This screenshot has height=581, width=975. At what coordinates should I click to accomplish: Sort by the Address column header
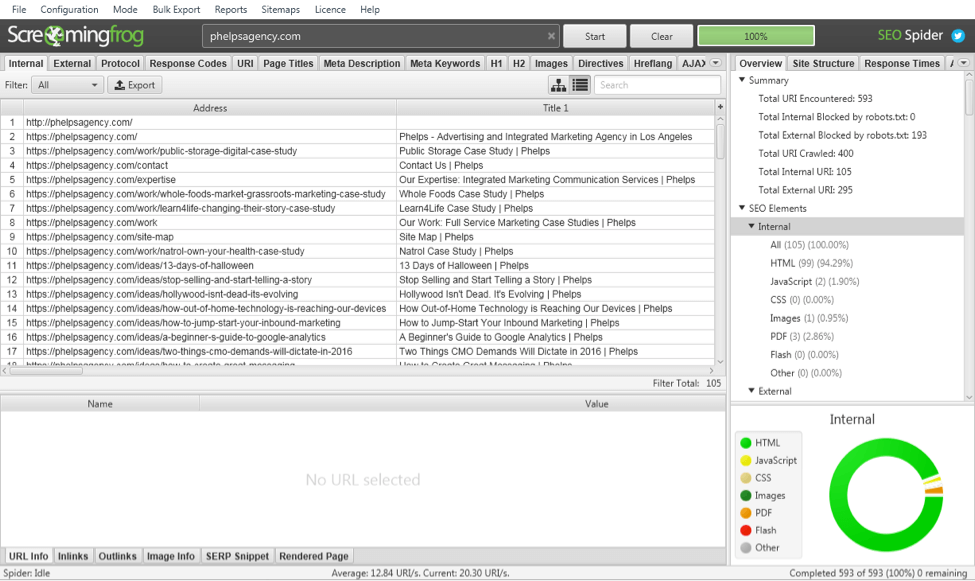pos(210,108)
